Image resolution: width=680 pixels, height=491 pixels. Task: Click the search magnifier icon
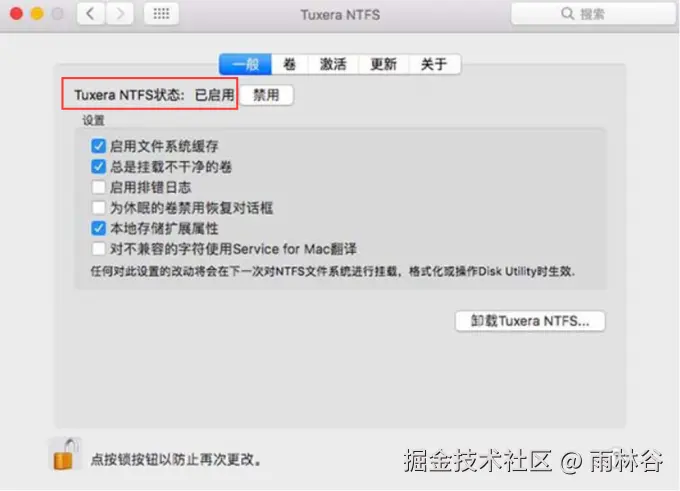(567, 13)
